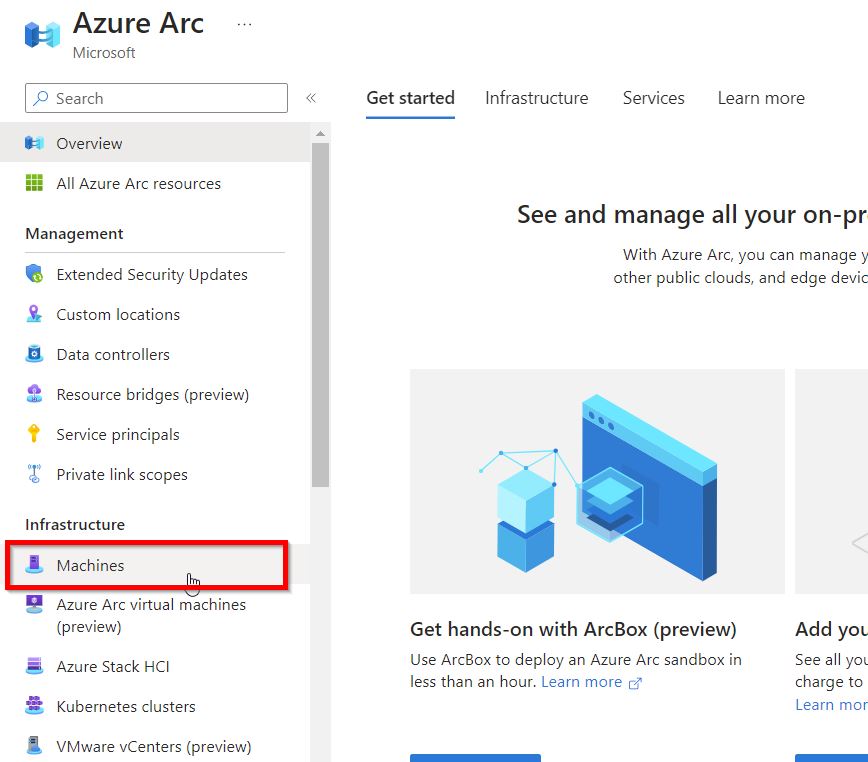Click the Extended Security Updates shield icon
The width and height of the screenshot is (868, 762).
34,274
